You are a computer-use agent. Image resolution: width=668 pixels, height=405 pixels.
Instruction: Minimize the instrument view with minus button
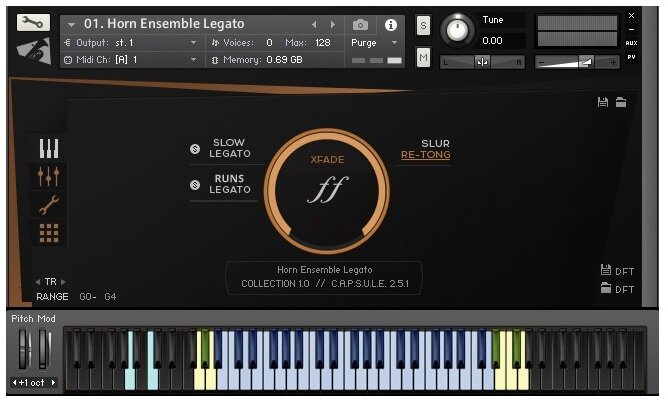[631, 29]
